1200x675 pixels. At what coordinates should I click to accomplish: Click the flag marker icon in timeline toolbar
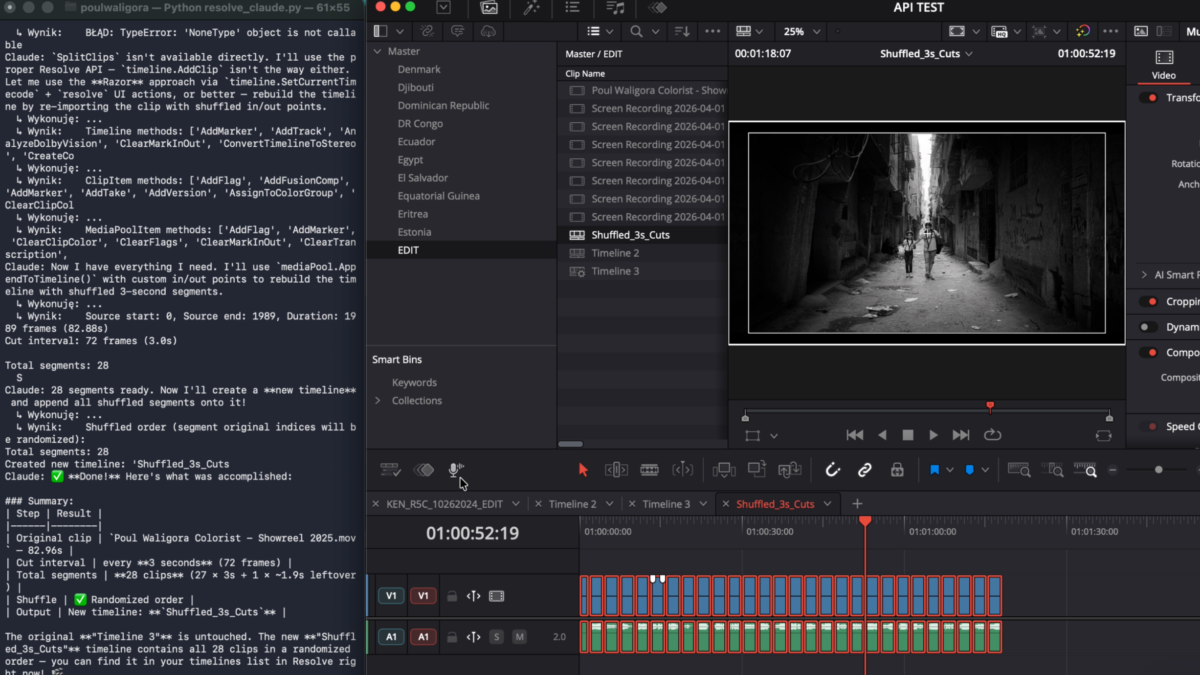tap(935, 469)
